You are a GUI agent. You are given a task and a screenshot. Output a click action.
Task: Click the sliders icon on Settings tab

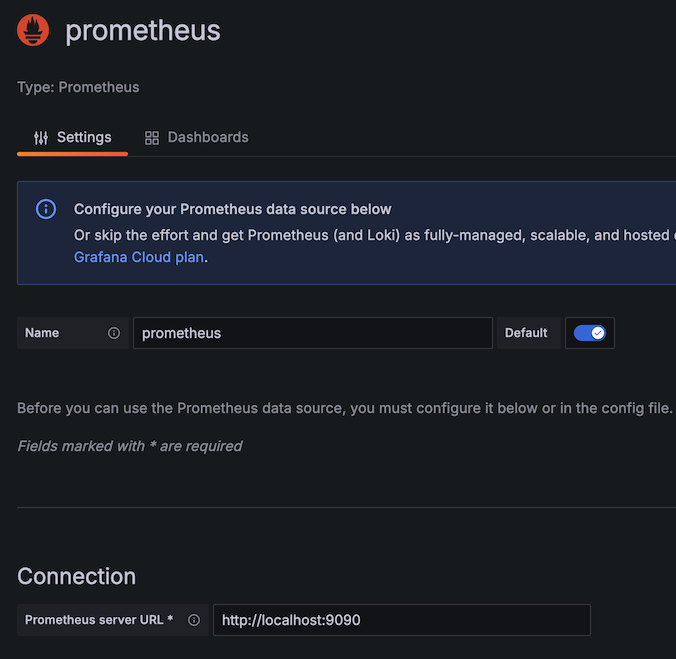pyautogui.click(x=41, y=137)
